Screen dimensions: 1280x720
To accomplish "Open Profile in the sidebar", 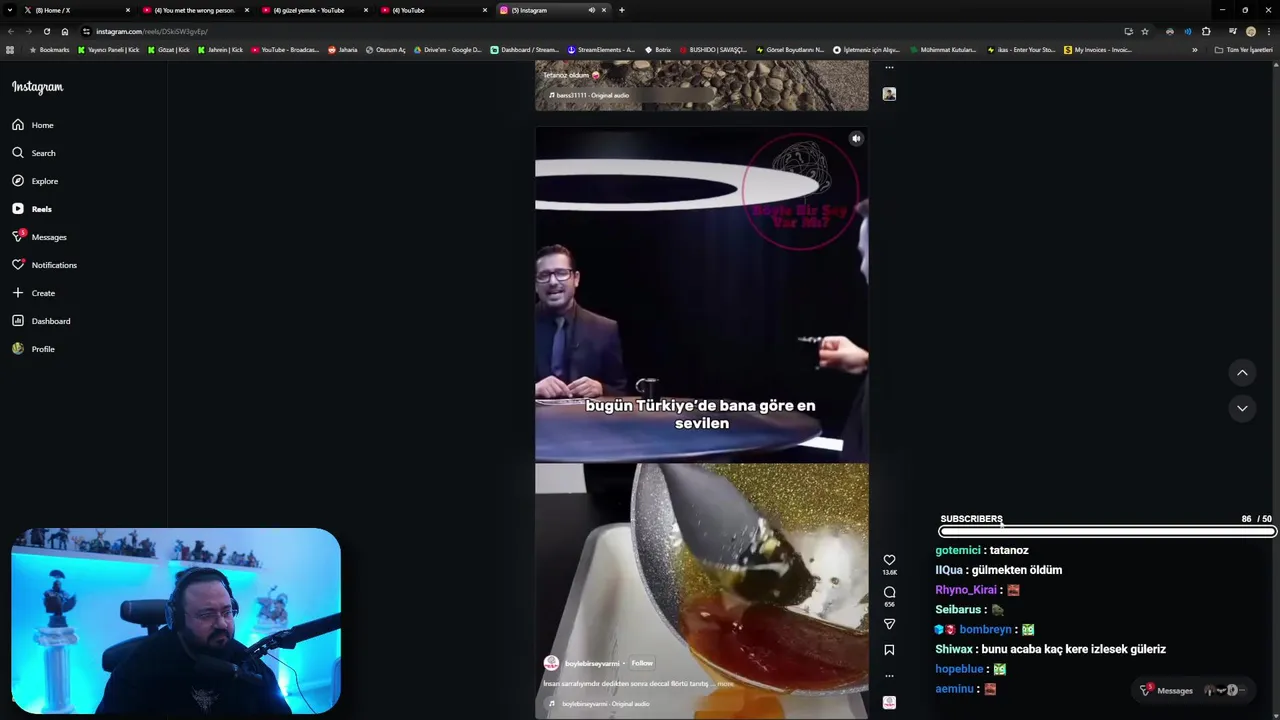I will pyautogui.click(x=33, y=349).
